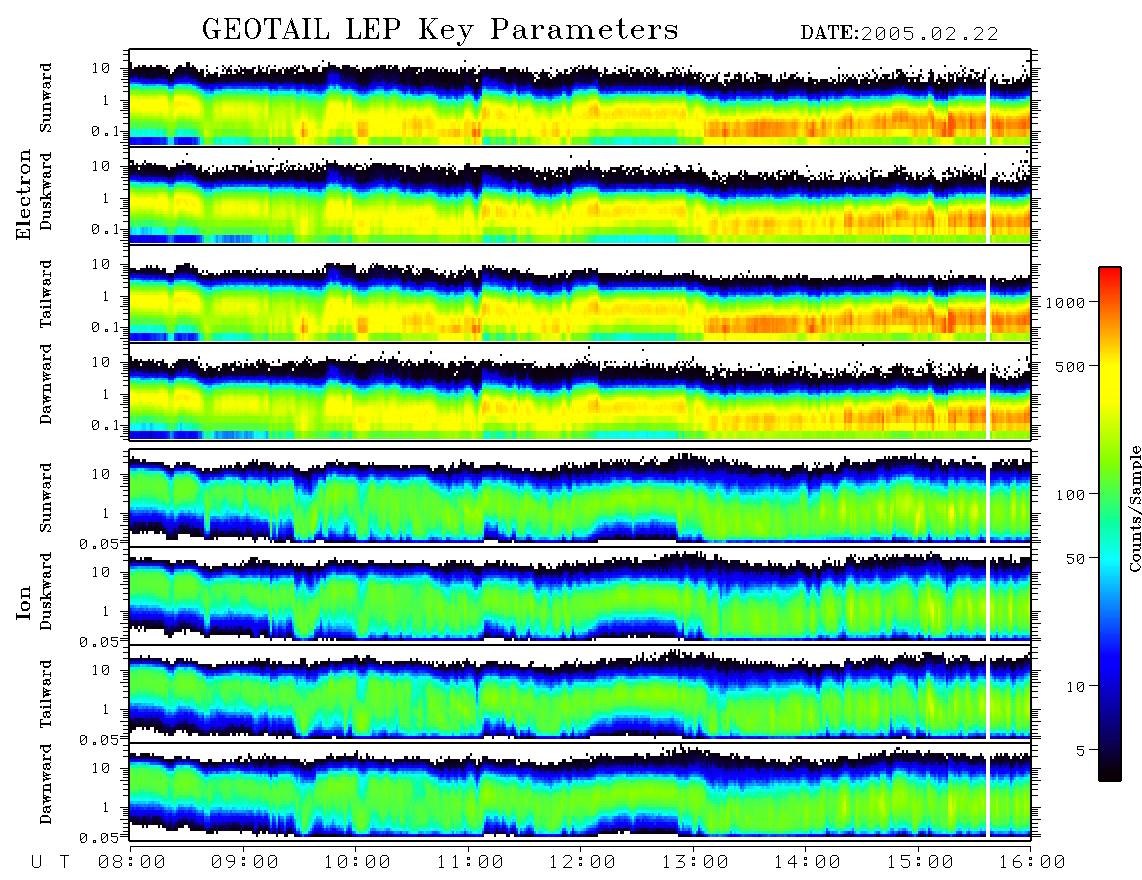Click the Electron Tailward spectrogram panel
Viewport: 1142px width, 880px height.
[580, 294]
